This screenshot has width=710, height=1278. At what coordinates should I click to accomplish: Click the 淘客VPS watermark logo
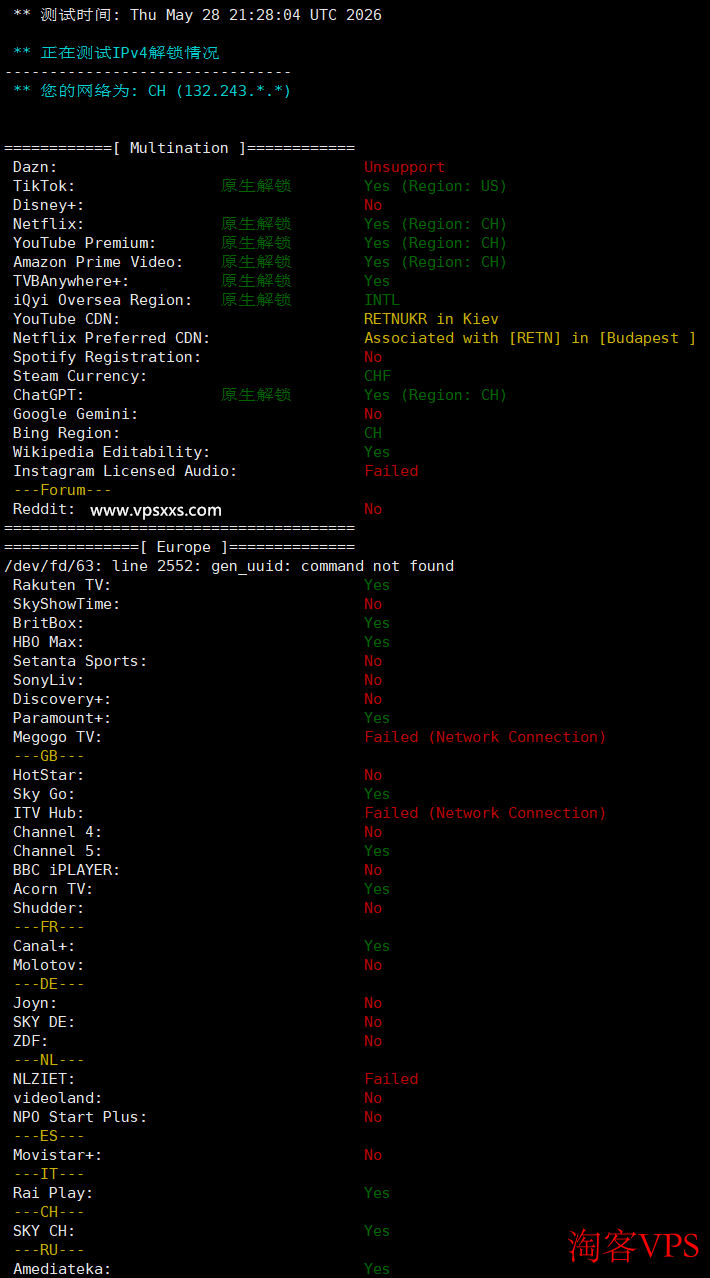[634, 1246]
